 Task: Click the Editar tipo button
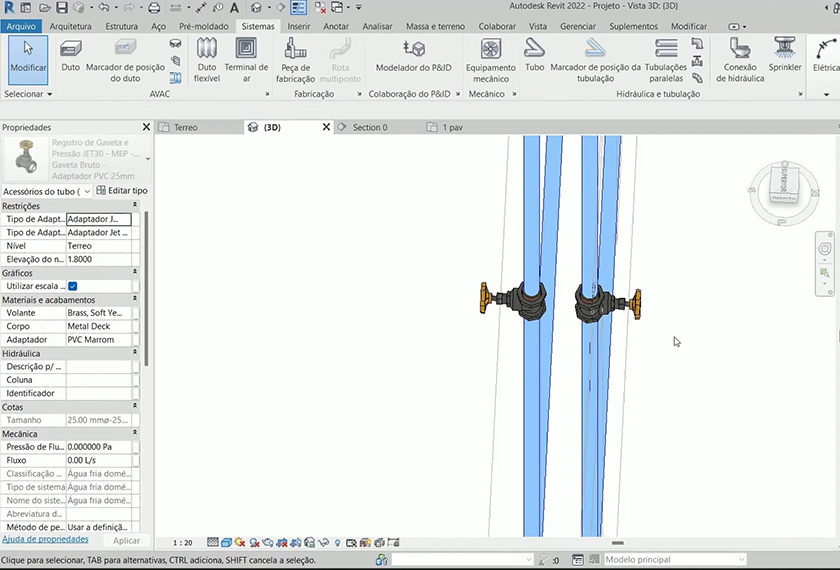(x=121, y=190)
